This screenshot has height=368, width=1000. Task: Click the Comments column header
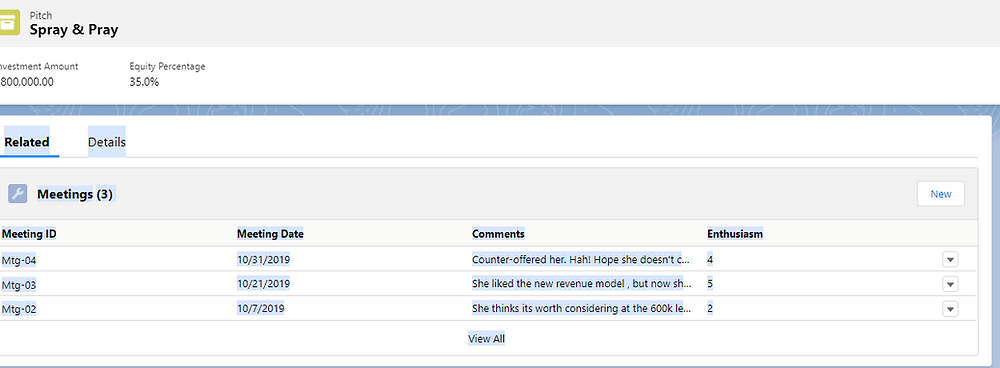(498, 234)
